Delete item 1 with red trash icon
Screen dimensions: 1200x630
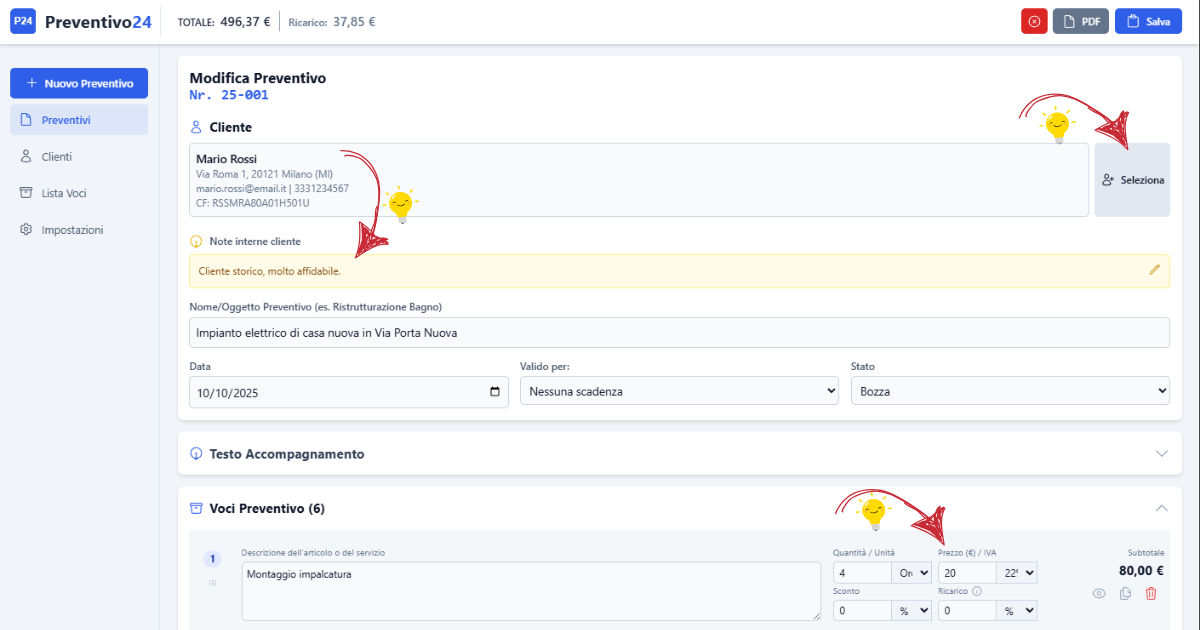coord(1151,594)
